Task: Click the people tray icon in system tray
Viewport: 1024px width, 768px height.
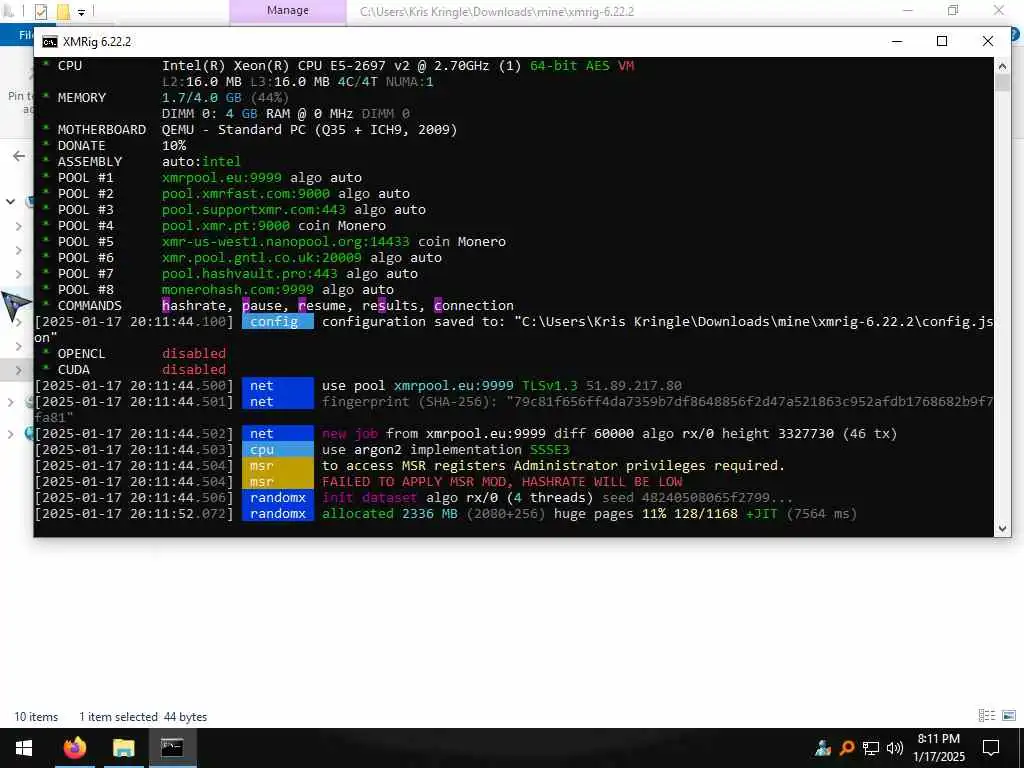Action: [823, 748]
